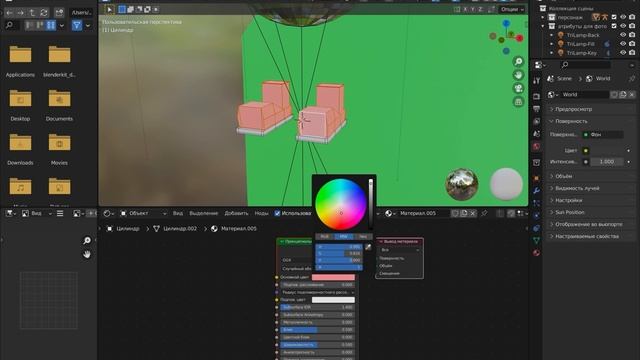Open the Опции dropdown in viewport
This screenshot has height=360, width=640.
(x=512, y=9)
